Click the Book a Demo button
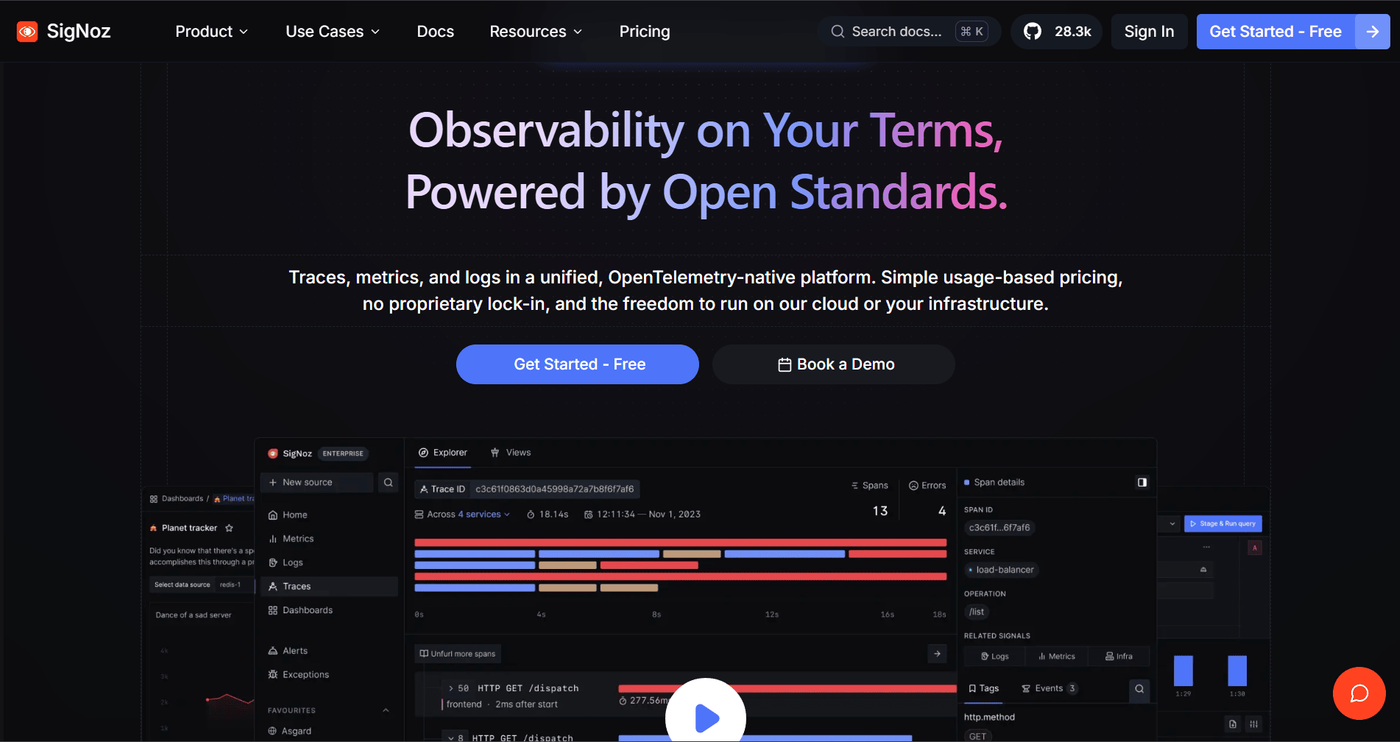 (834, 364)
